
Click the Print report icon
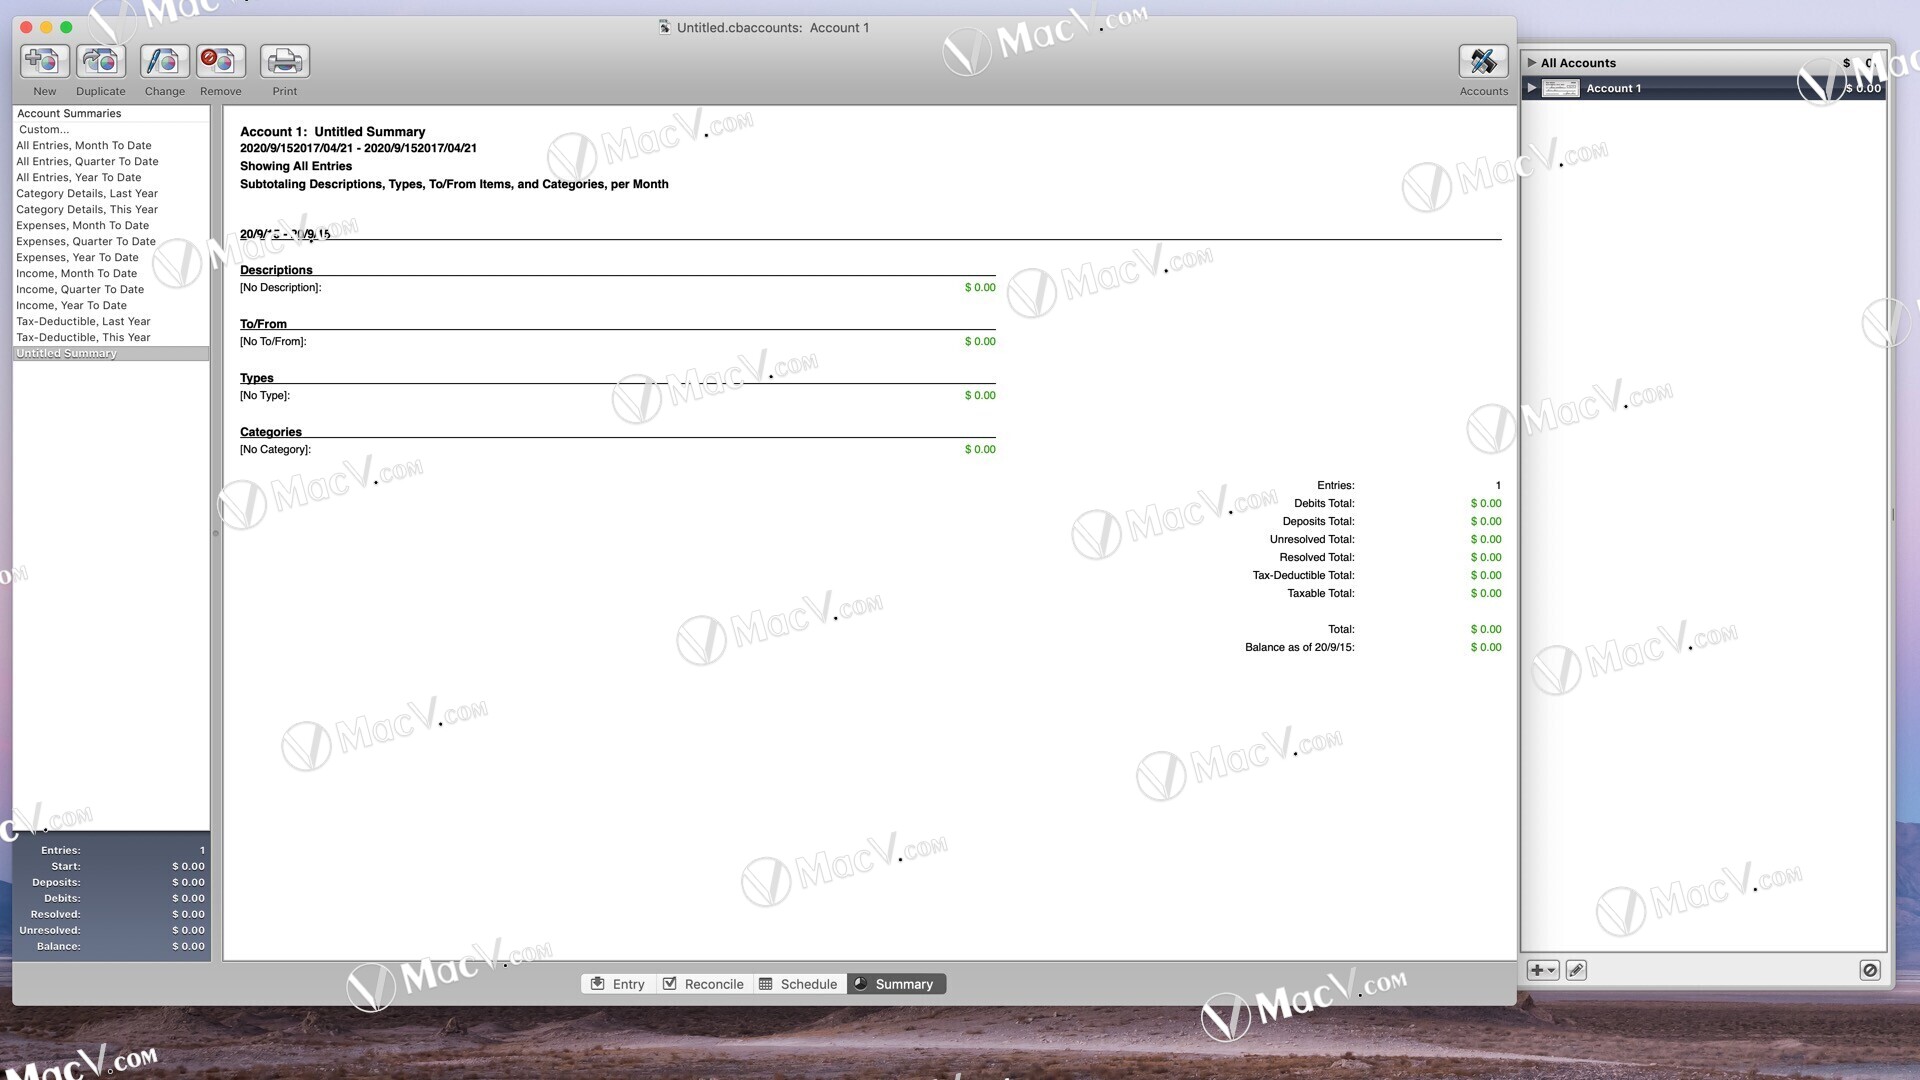coord(284,61)
